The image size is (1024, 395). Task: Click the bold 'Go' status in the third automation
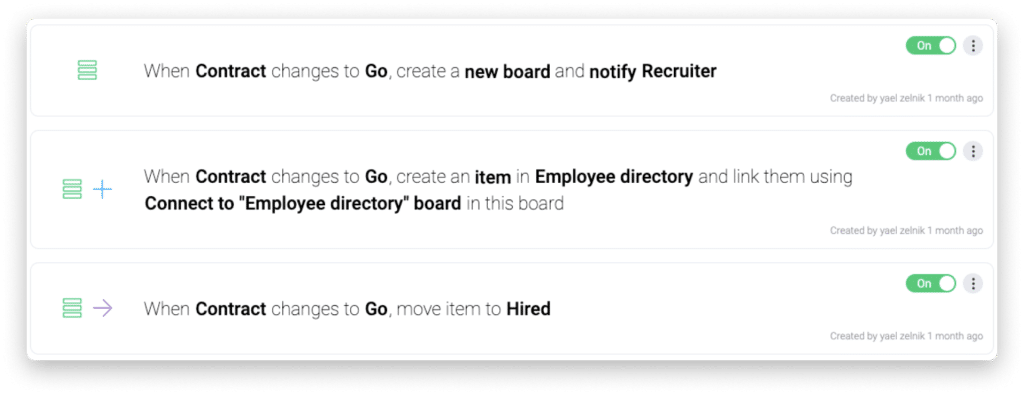click(x=376, y=308)
